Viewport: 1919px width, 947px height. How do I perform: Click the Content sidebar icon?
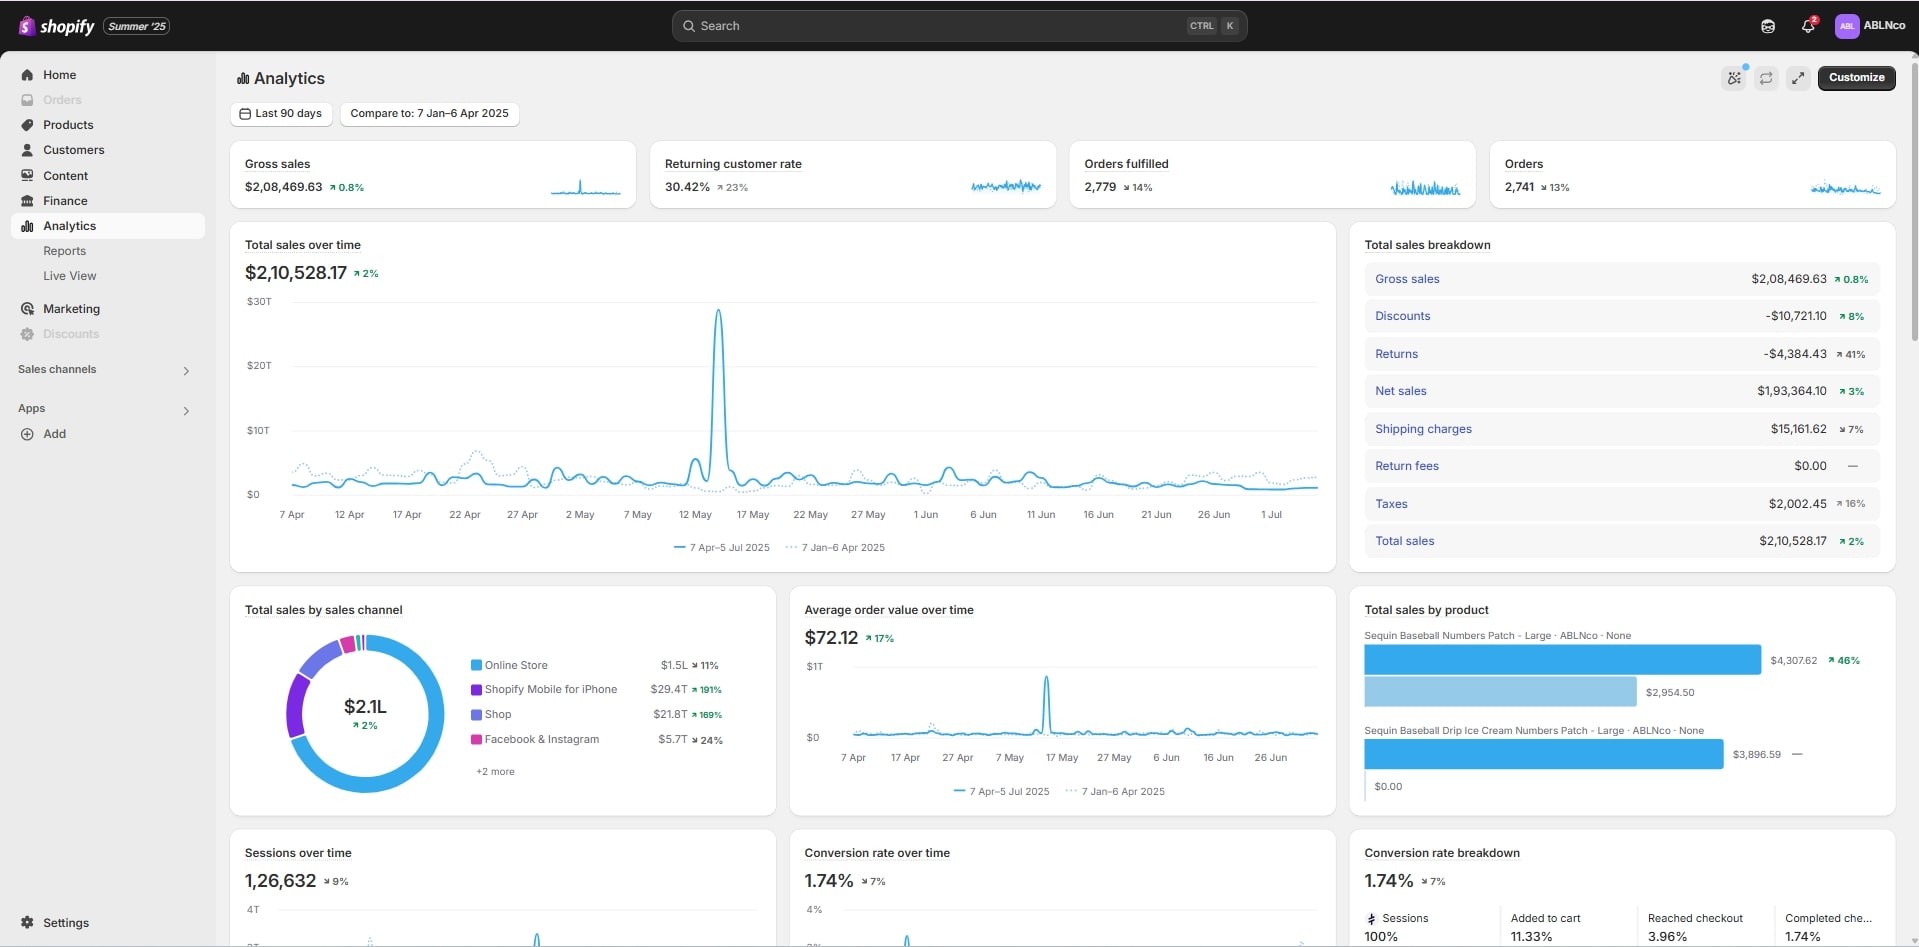(x=27, y=175)
